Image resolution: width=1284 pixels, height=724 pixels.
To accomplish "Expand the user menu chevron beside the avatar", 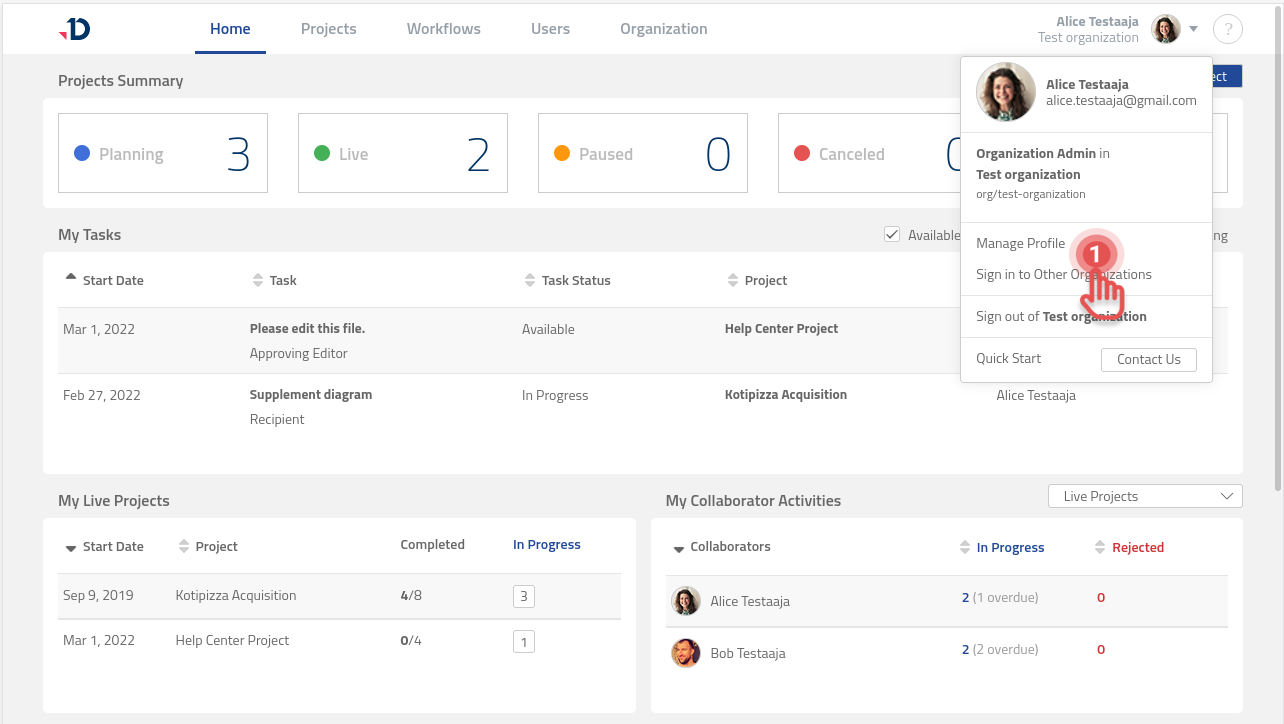I will pyautogui.click(x=1192, y=29).
